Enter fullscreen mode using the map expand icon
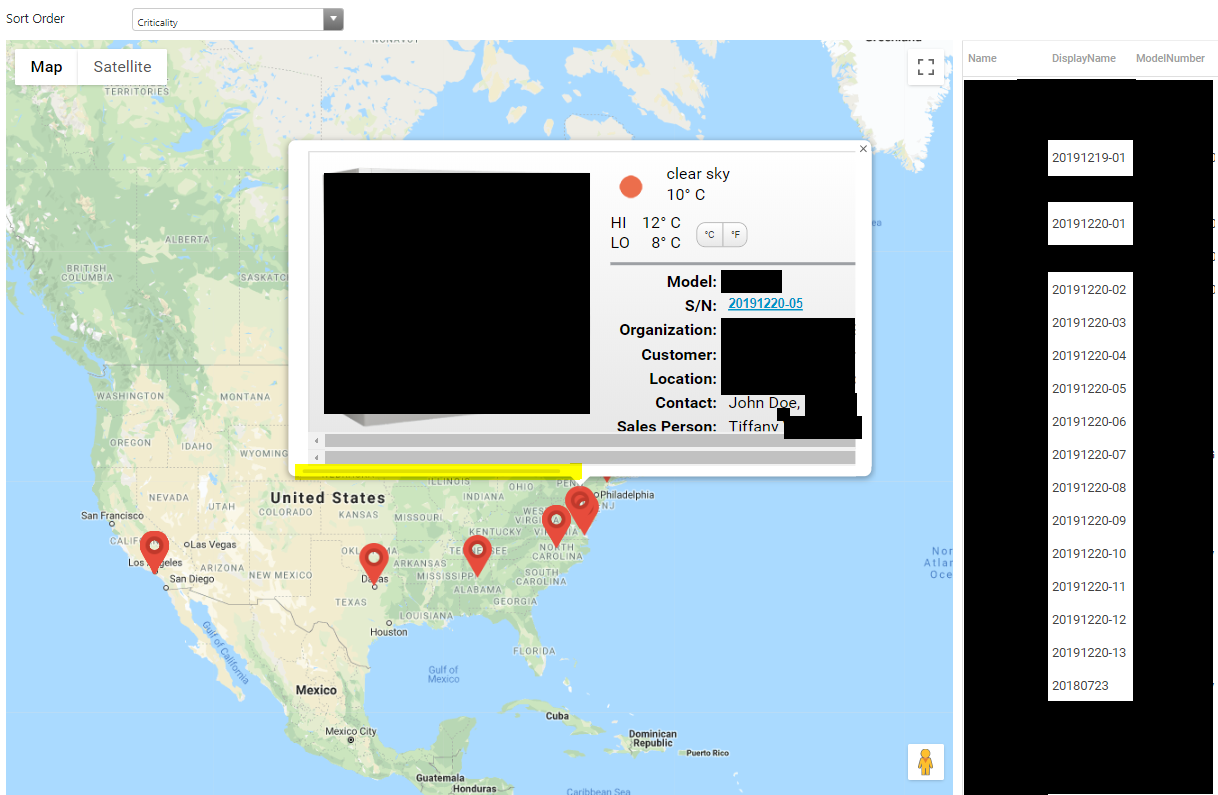This screenshot has width=1218, height=795. (925, 67)
